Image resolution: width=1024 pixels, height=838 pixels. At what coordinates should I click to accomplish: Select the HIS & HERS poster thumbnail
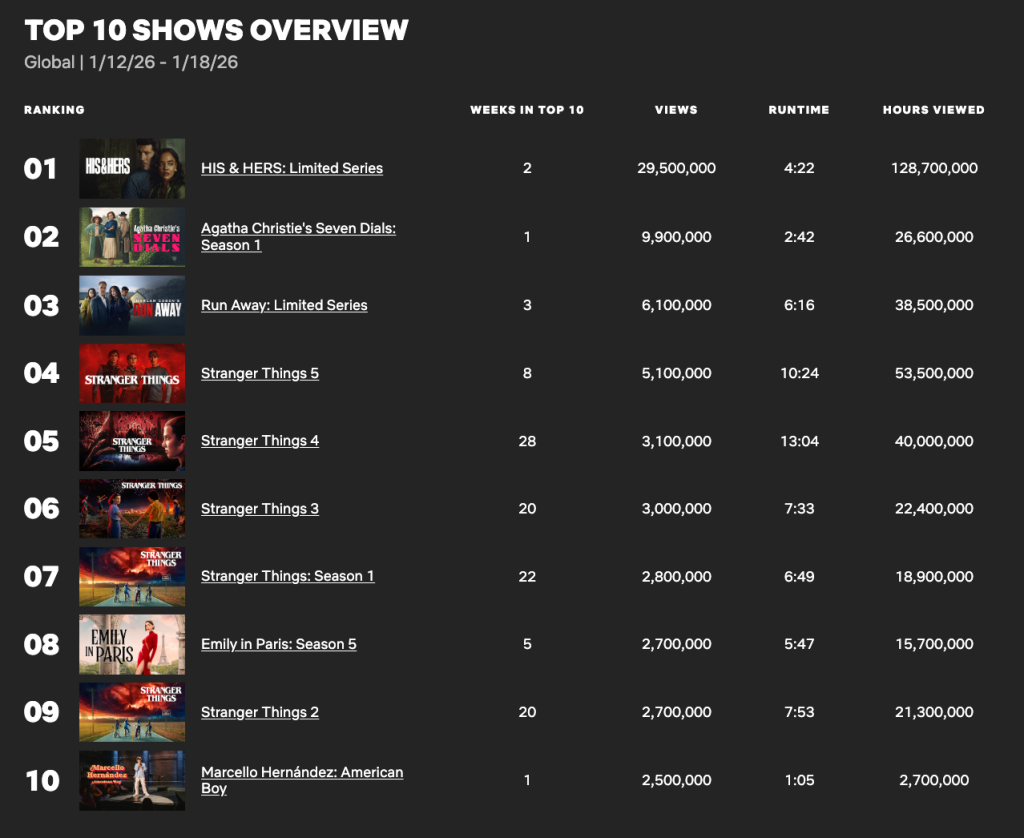pyautogui.click(x=131, y=168)
